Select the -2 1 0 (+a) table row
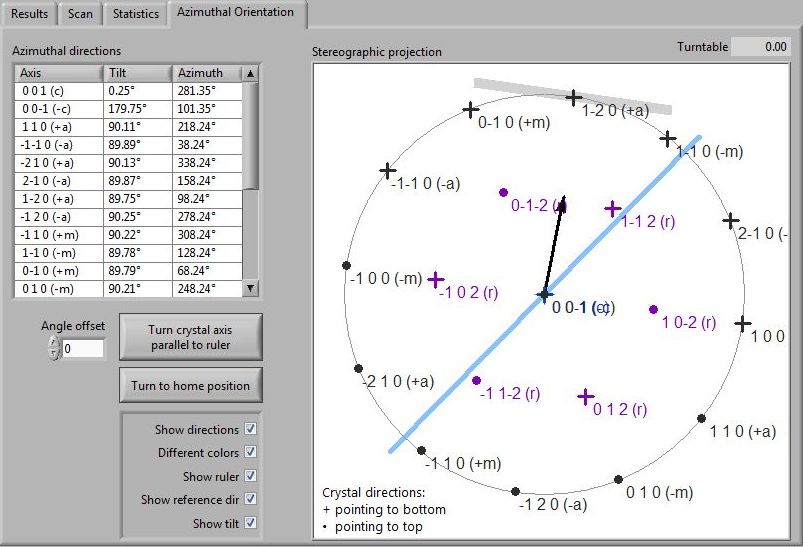The height and width of the screenshot is (547, 803). (x=129, y=163)
